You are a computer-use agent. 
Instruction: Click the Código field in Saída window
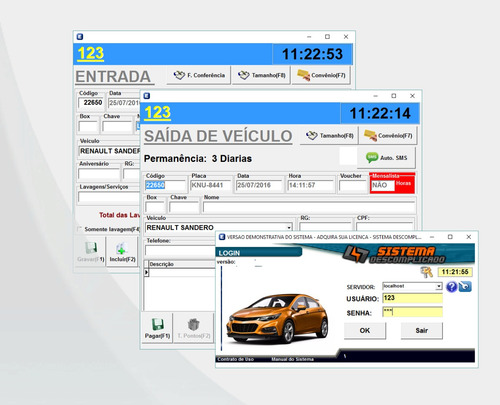click(x=165, y=185)
